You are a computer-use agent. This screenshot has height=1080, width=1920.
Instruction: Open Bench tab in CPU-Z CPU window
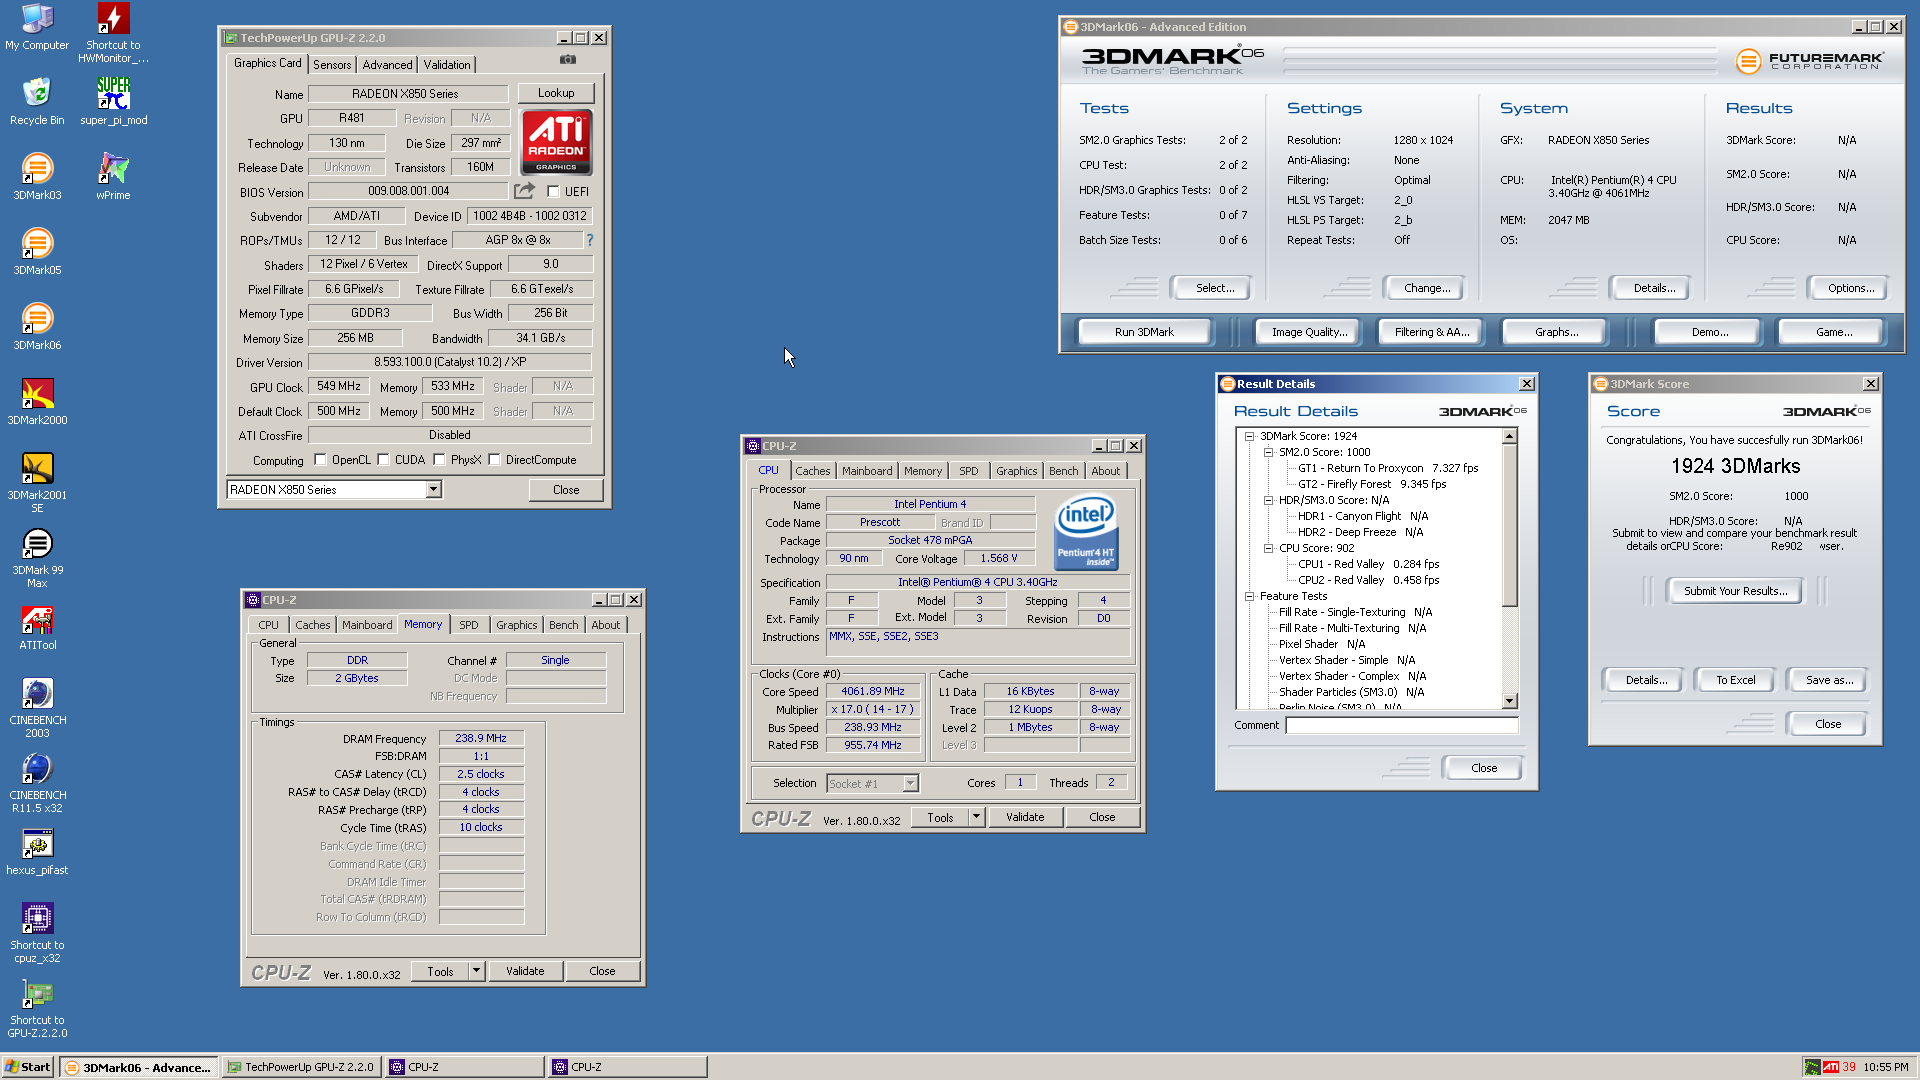[x=1063, y=471]
